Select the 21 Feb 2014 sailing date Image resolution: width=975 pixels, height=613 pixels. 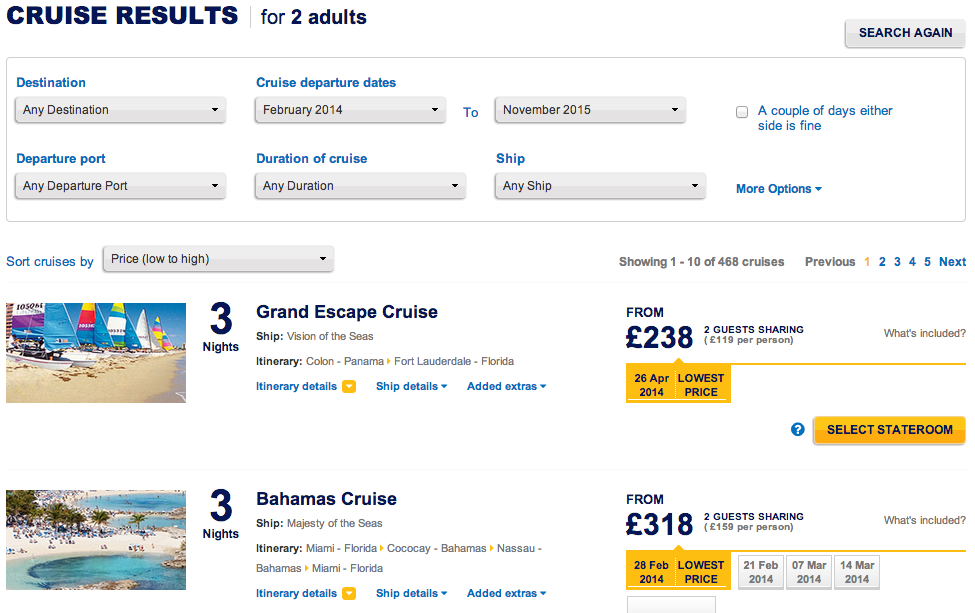click(x=761, y=572)
